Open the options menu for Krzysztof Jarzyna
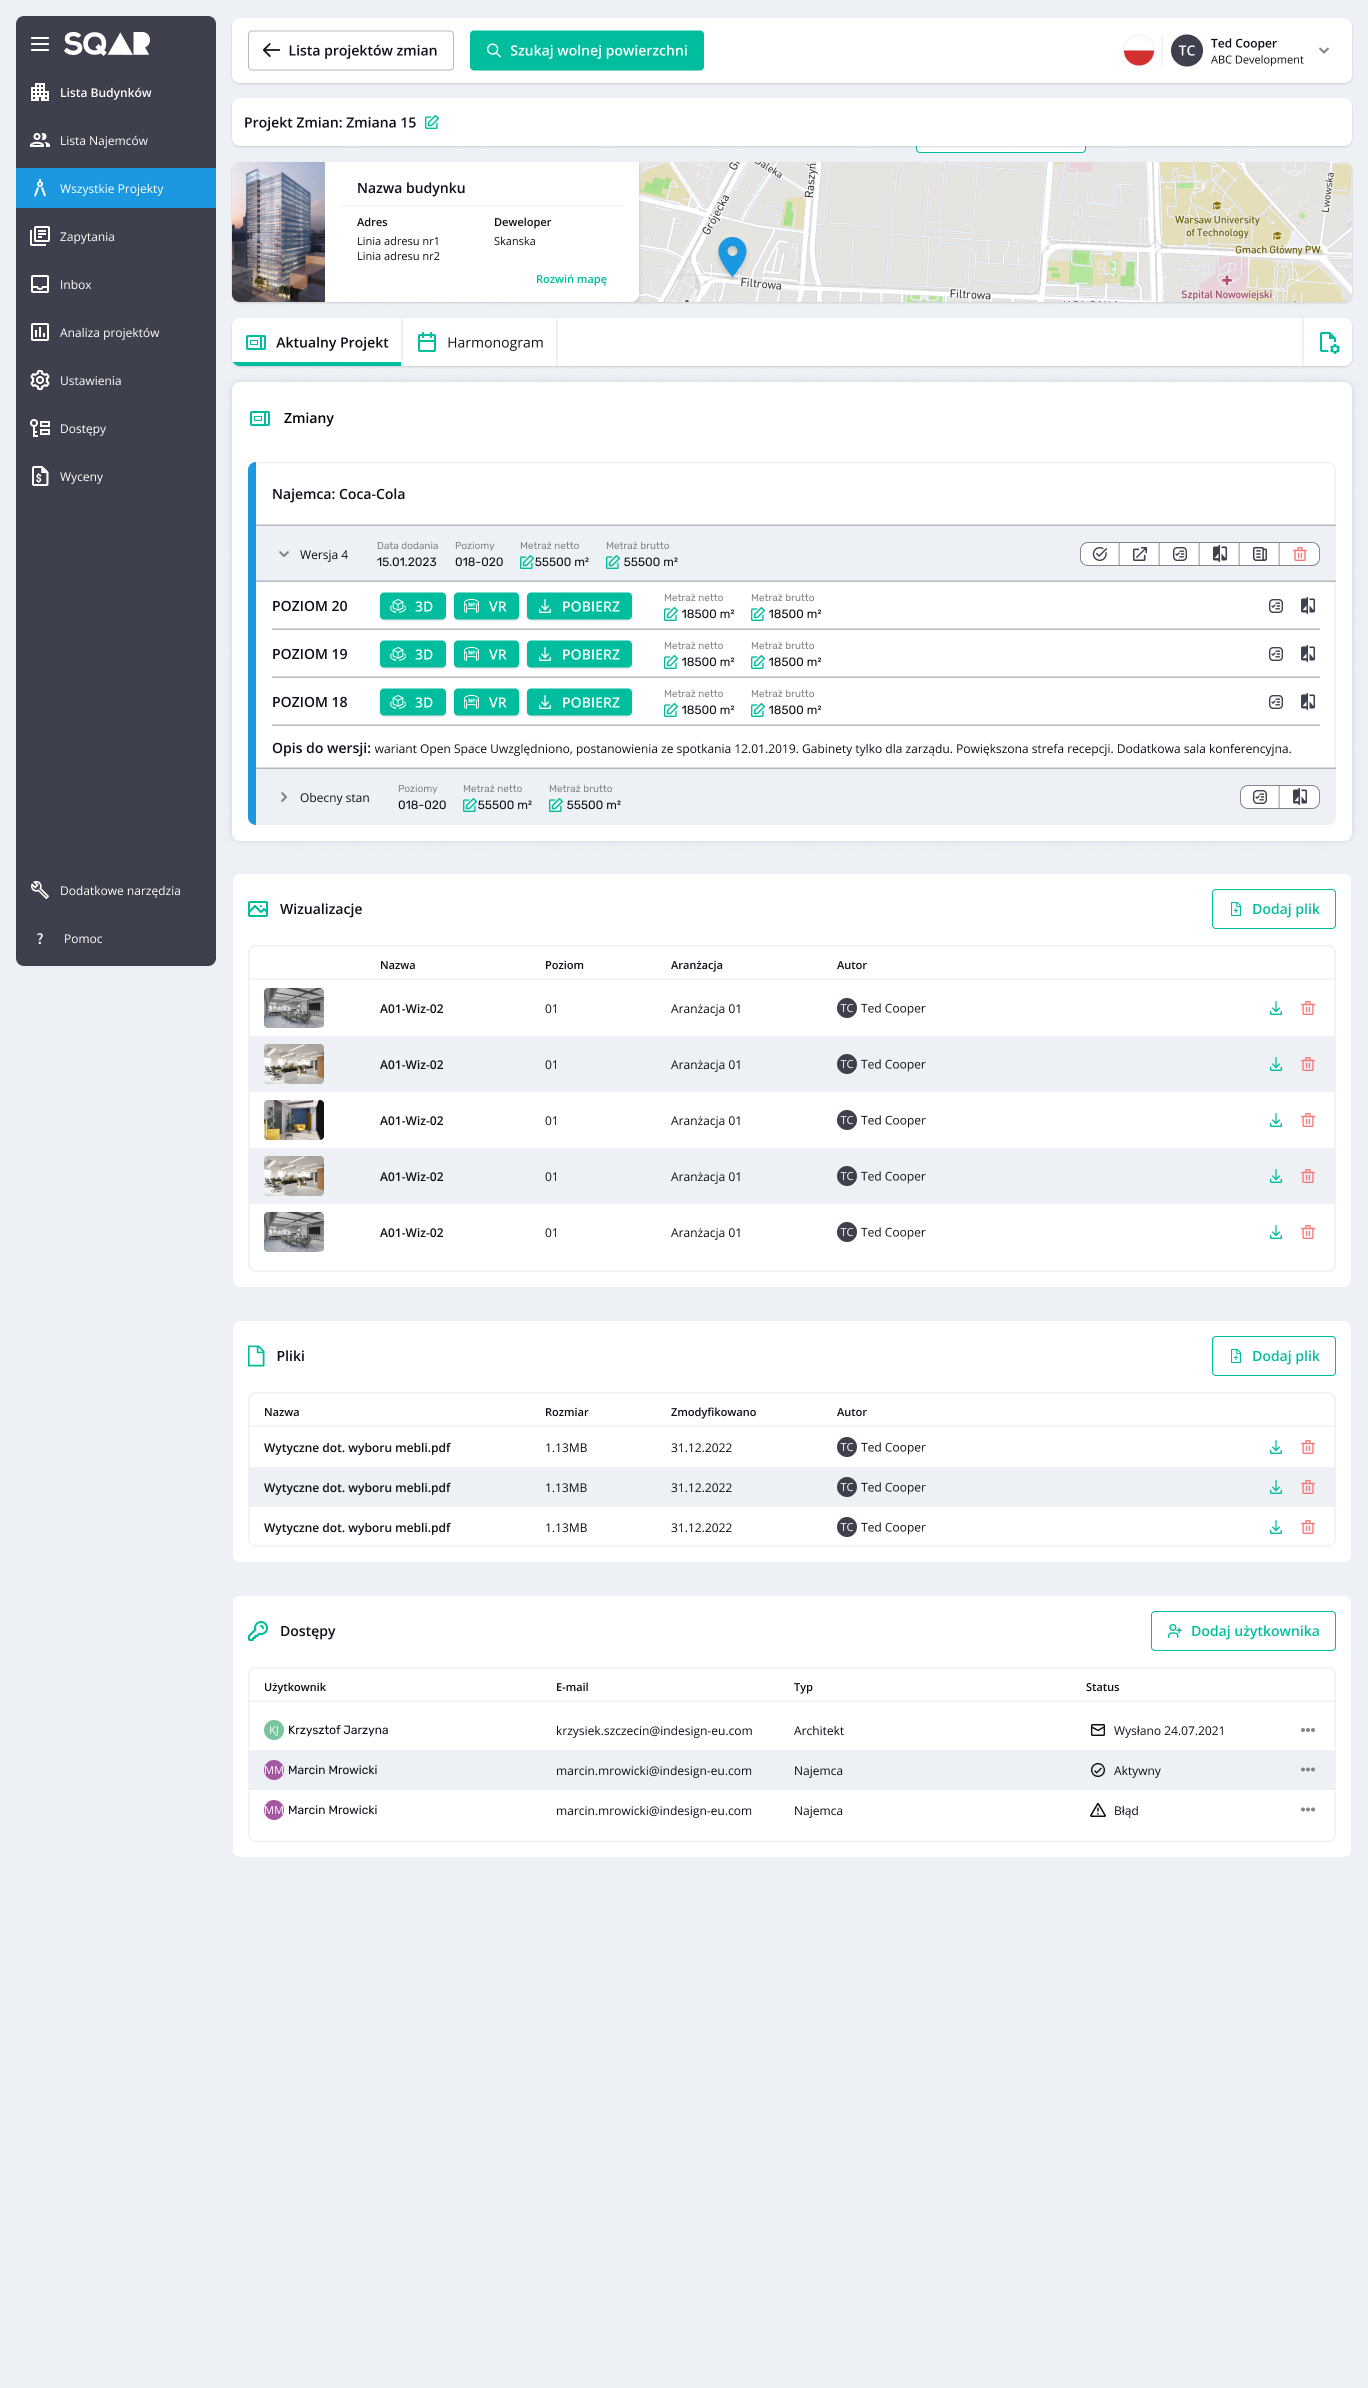Image resolution: width=1368 pixels, height=2388 pixels. point(1307,1730)
